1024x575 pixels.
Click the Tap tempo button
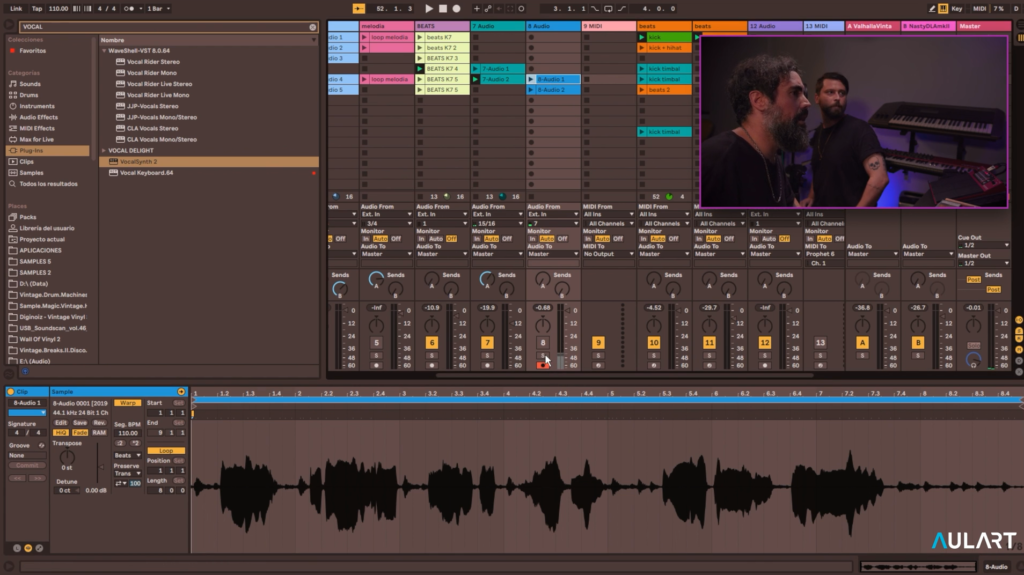(x=37, y=8)
